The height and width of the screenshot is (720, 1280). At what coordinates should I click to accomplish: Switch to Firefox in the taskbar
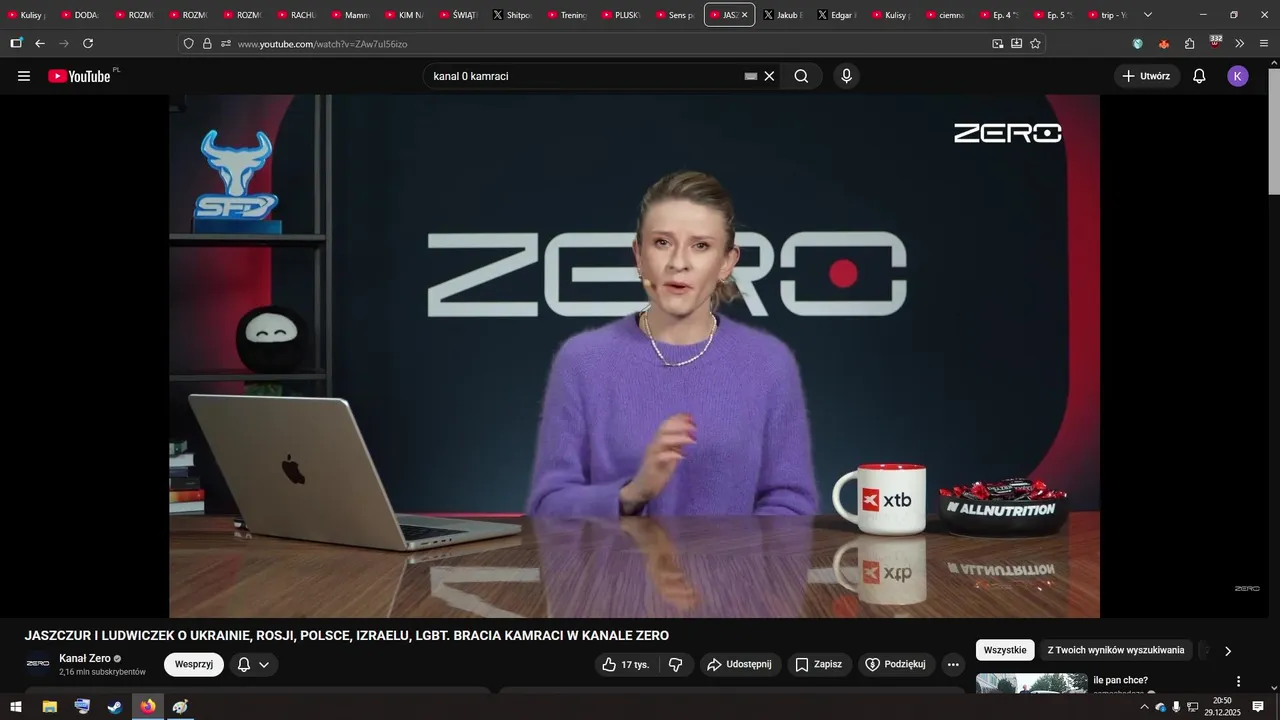pyautogui.click(x=148, y=706)
